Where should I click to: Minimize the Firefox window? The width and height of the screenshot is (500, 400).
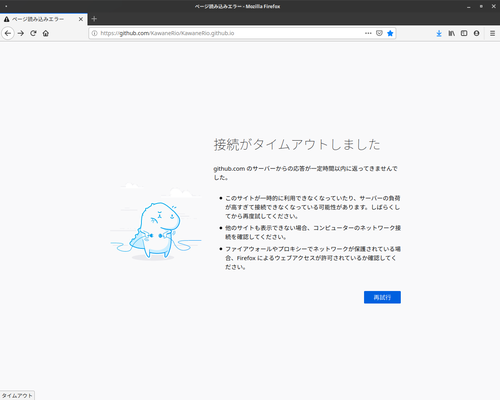[469, 7]
